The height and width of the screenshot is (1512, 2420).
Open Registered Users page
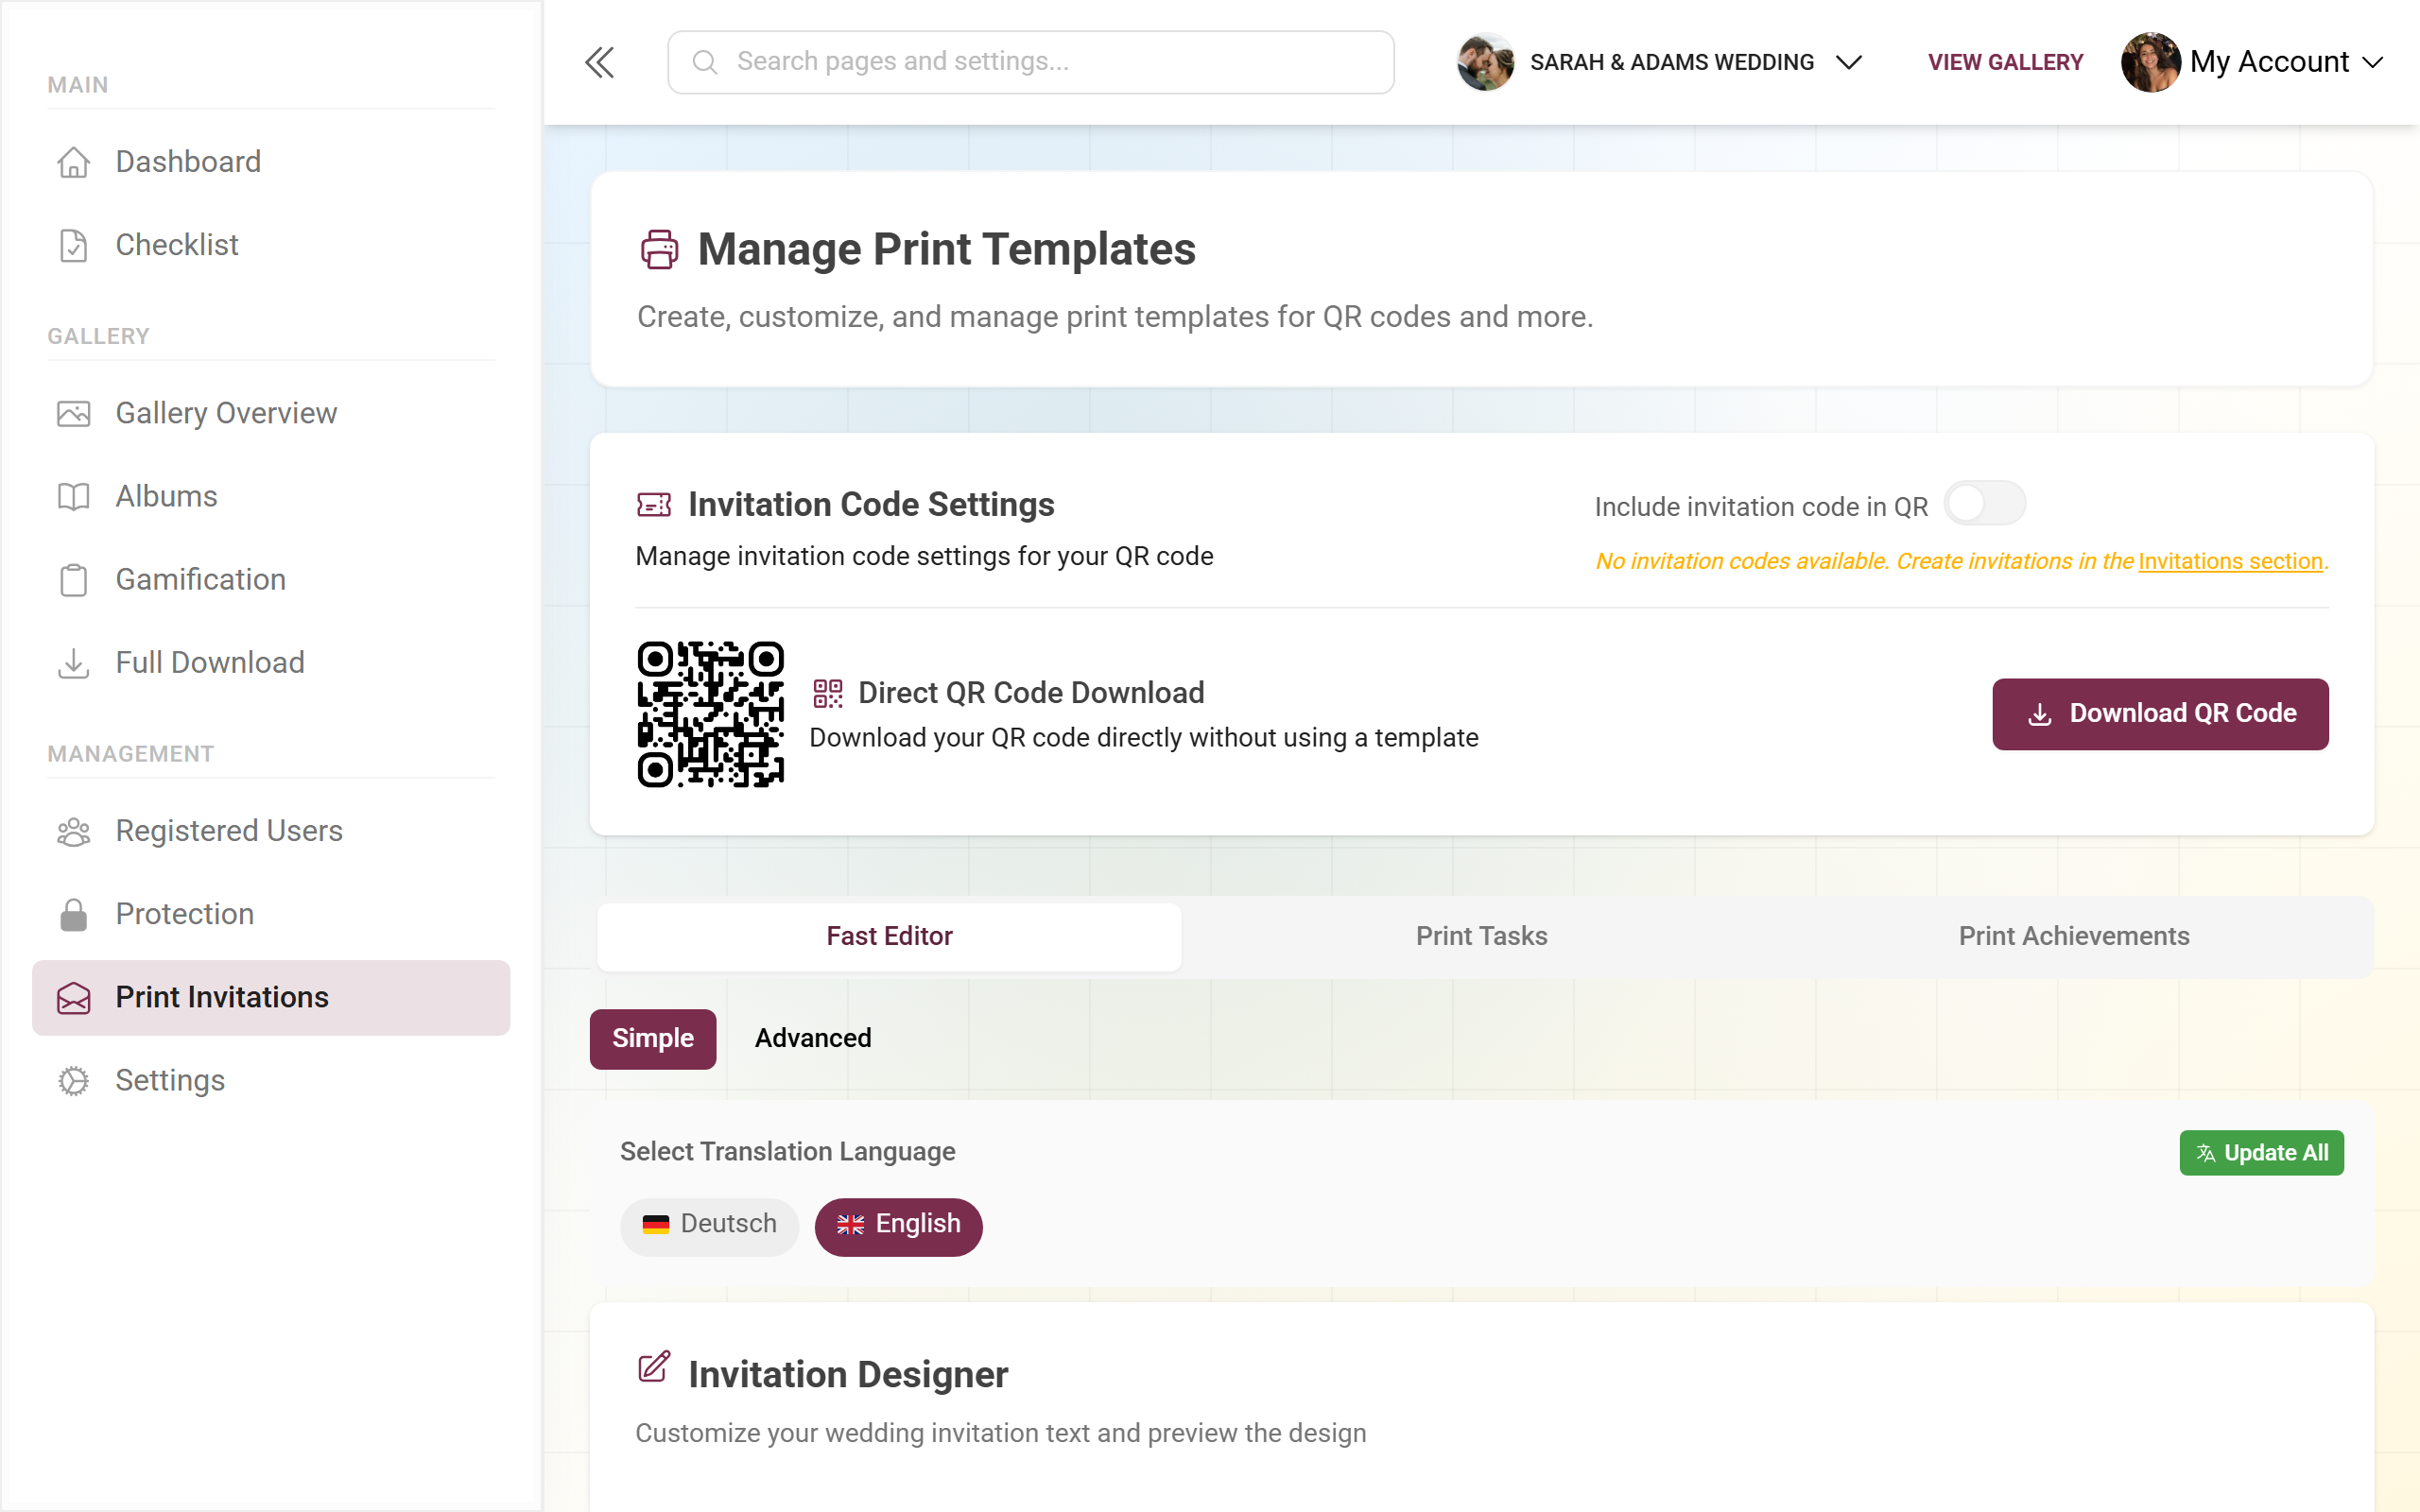(271, 831)
